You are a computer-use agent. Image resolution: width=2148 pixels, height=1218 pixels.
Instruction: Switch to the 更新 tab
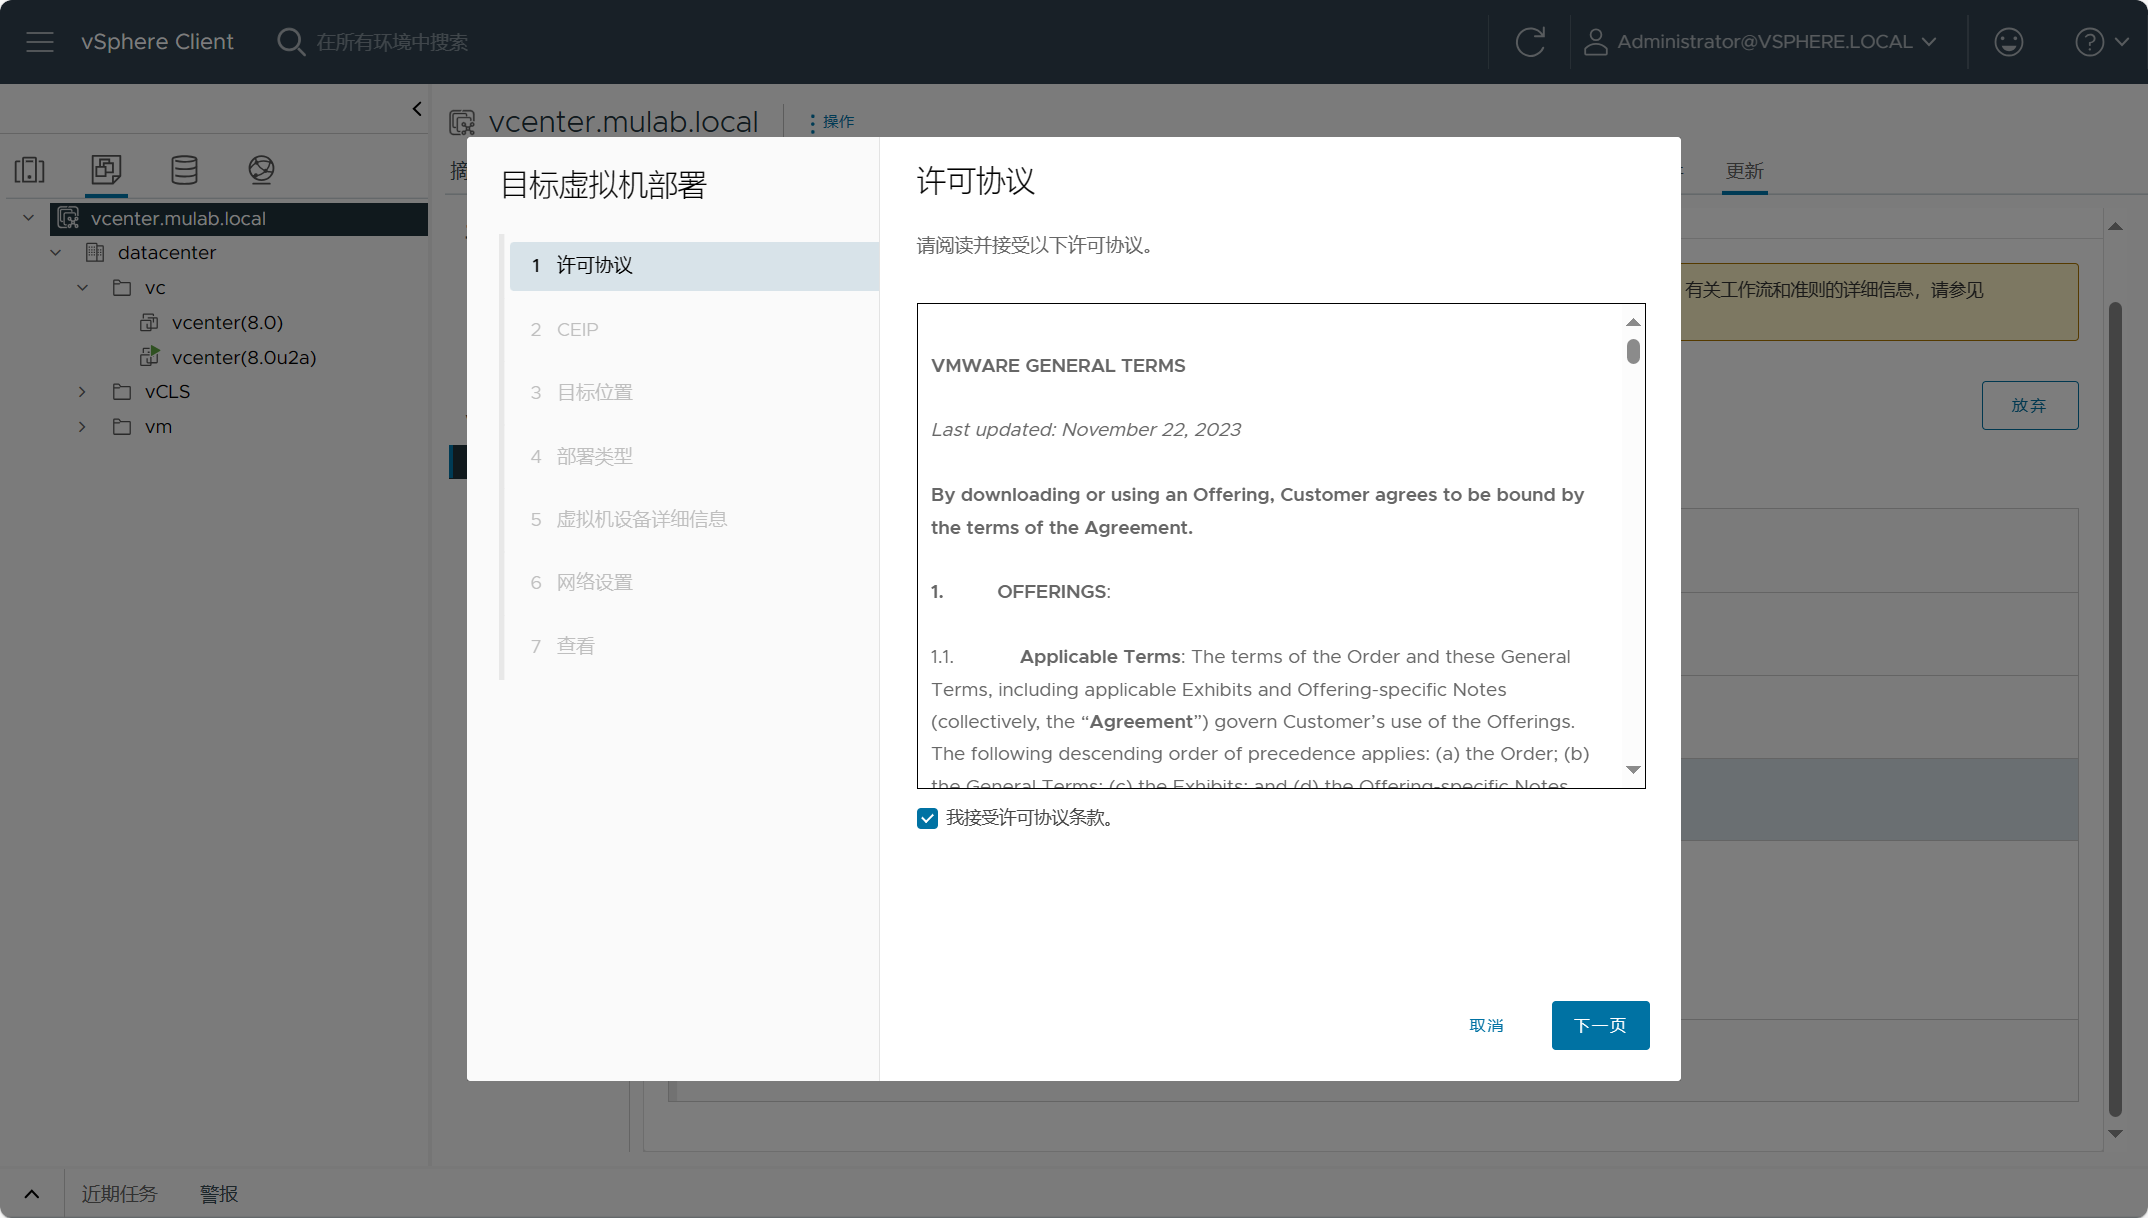click(1744, 171)
